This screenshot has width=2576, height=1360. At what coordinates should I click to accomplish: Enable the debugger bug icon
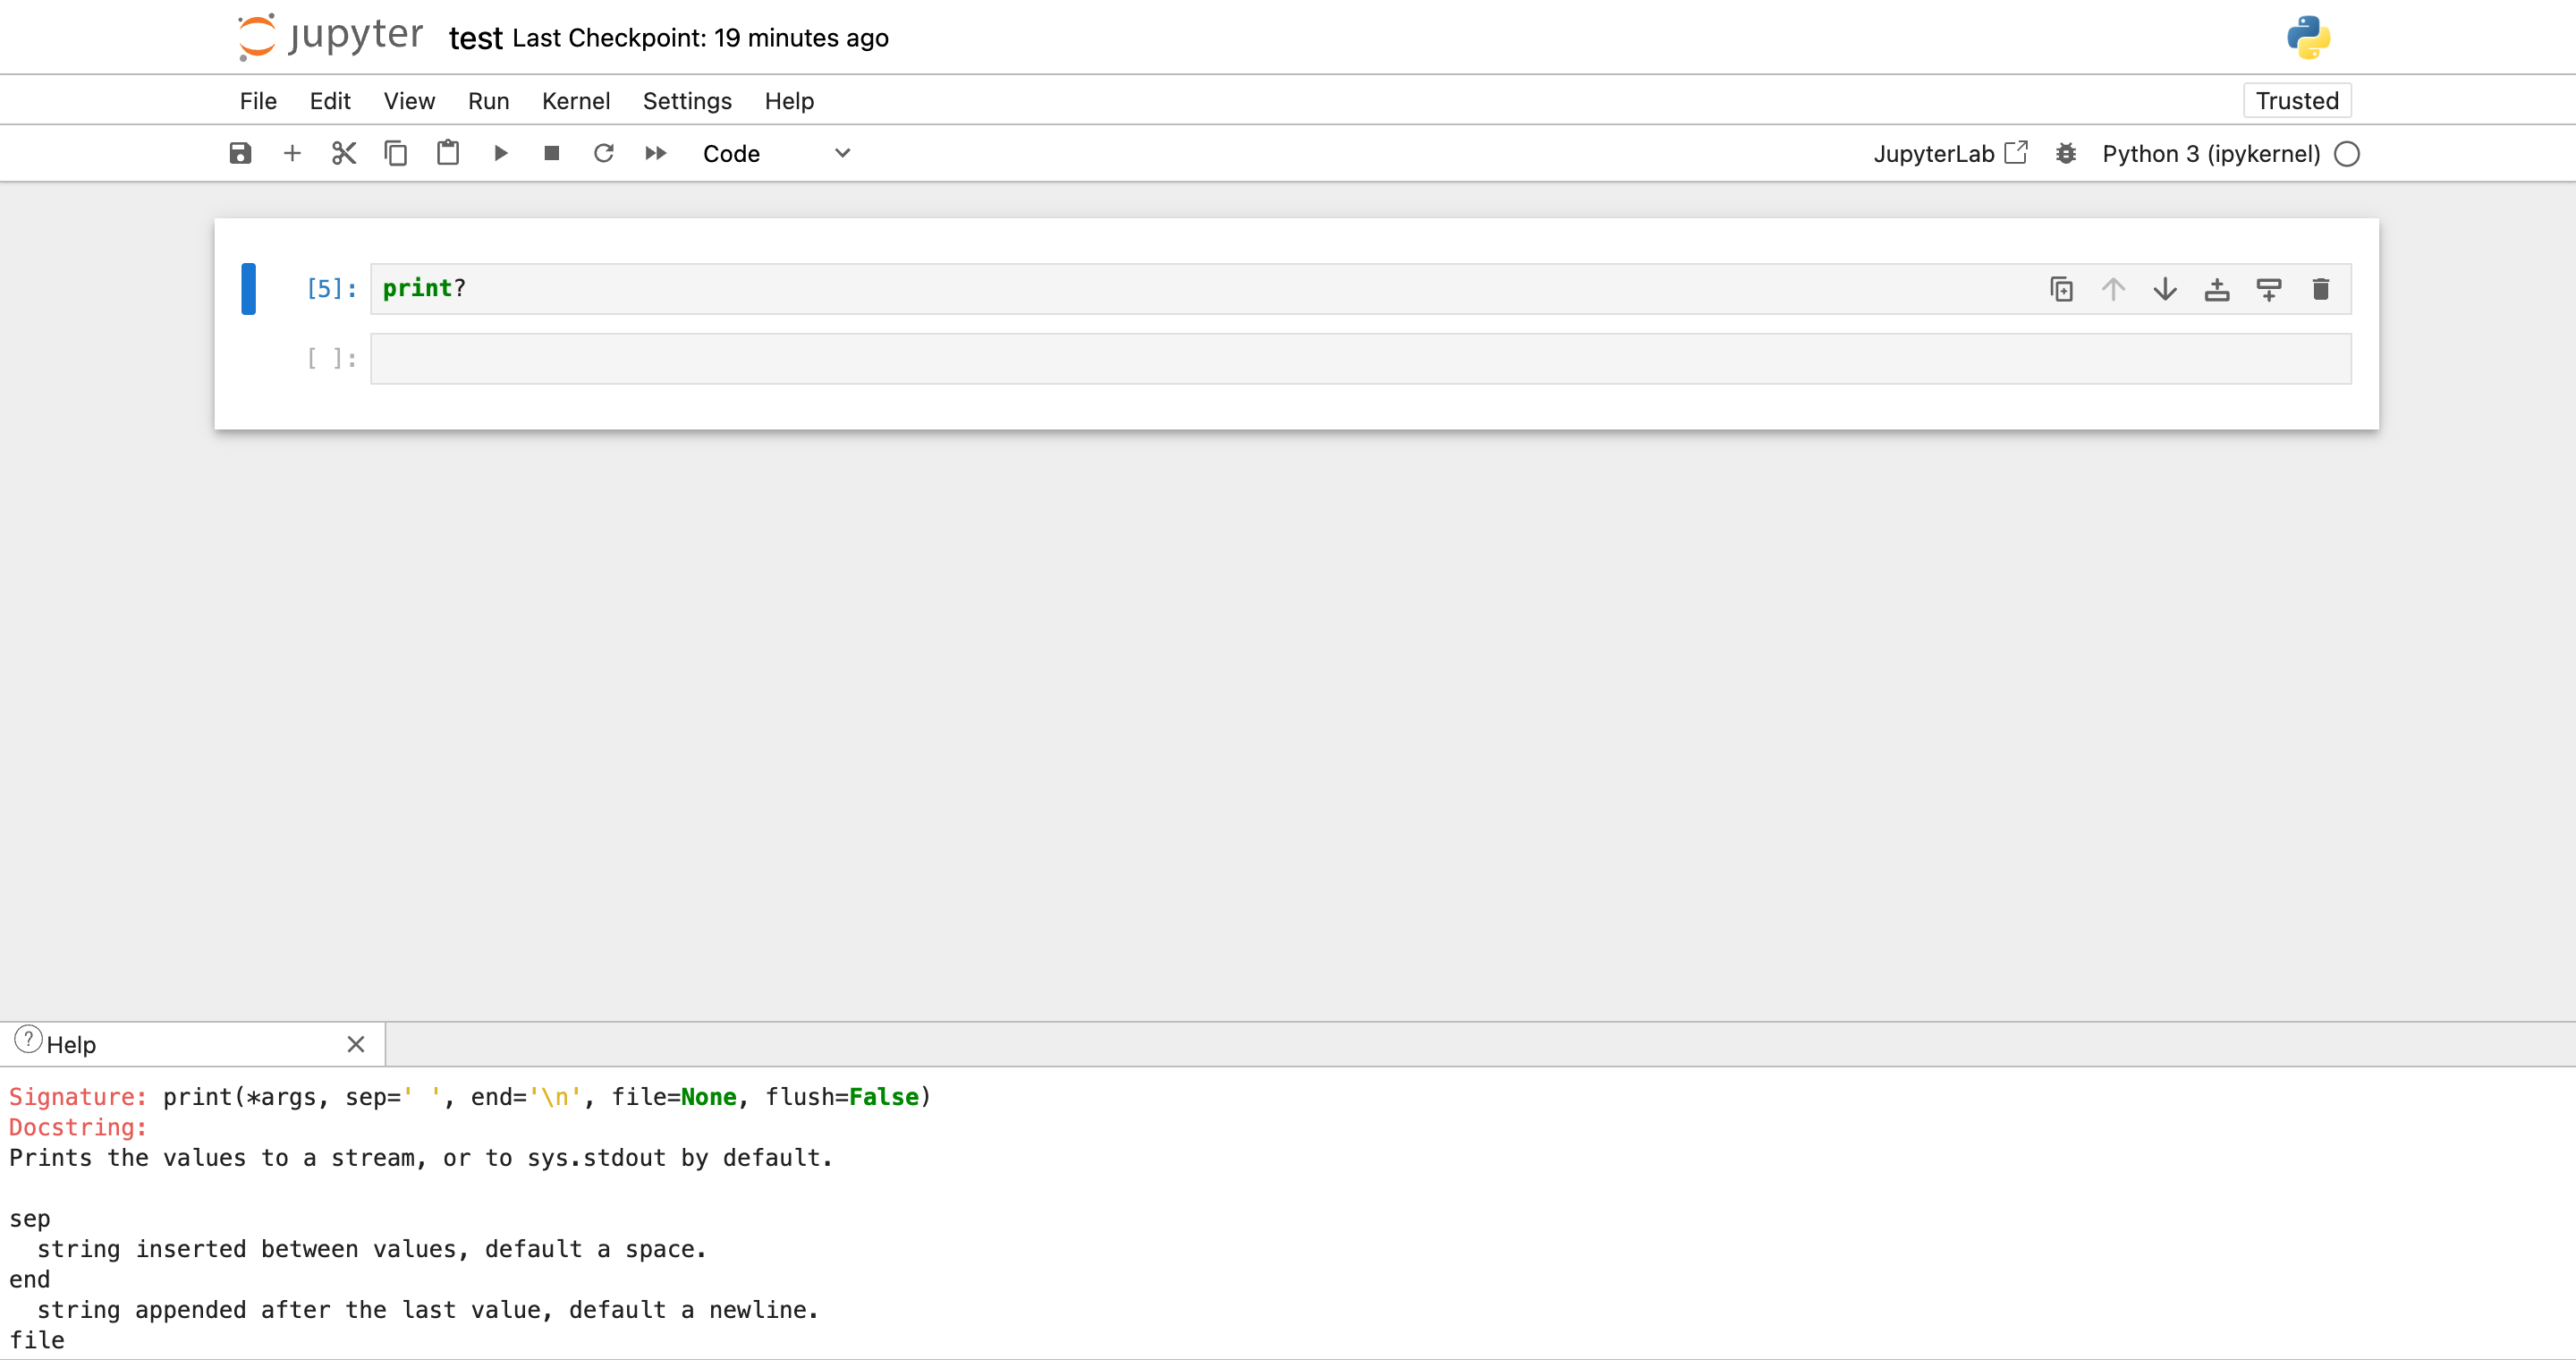pos(2066,153)
